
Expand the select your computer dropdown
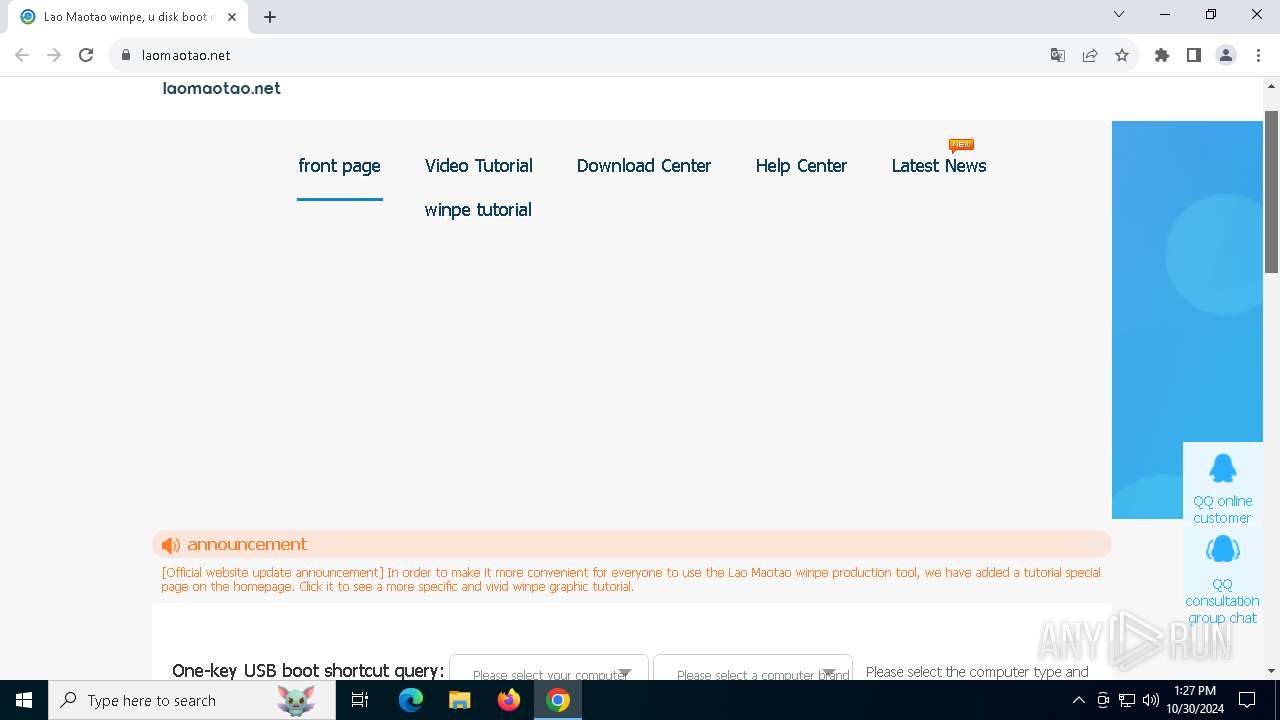click(x=549, y=667)
